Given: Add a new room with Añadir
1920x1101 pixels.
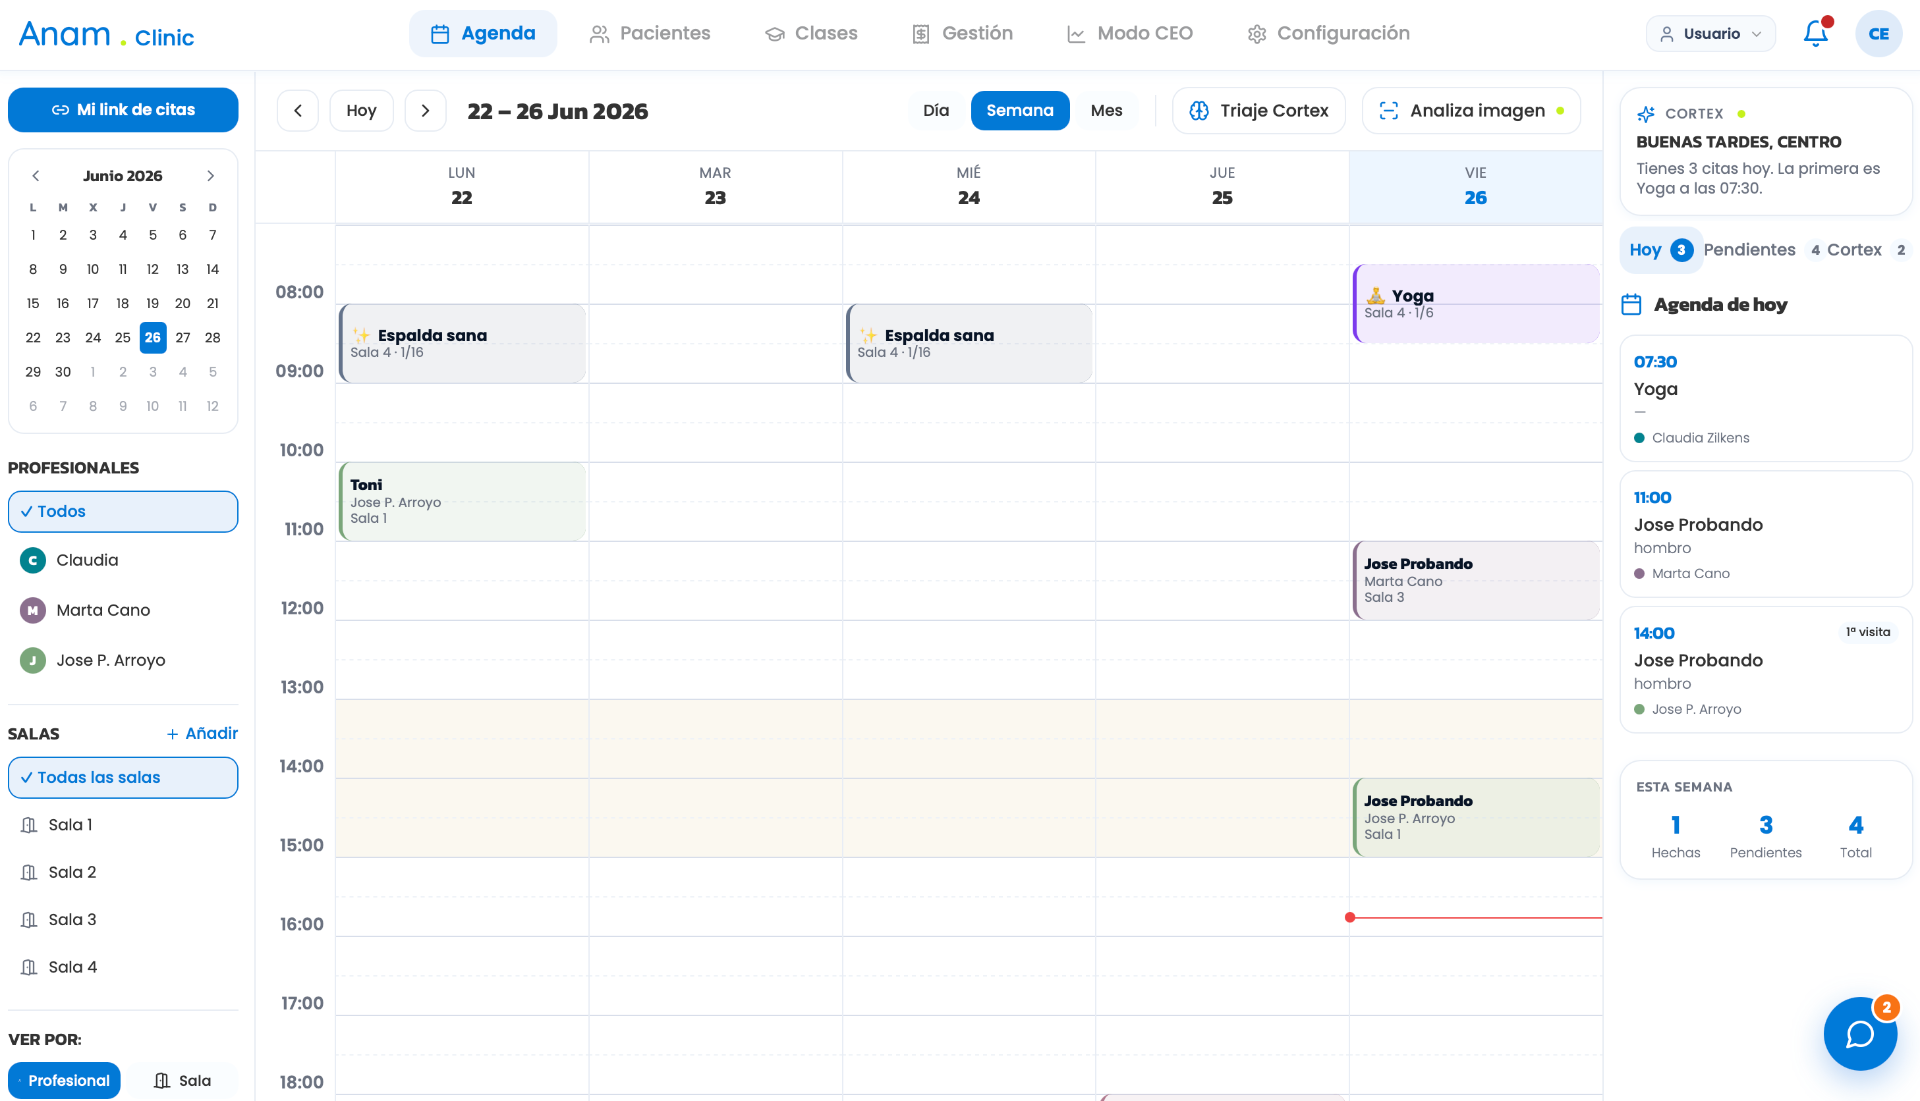Looking at the screenshot, I should tap(202, 734).
